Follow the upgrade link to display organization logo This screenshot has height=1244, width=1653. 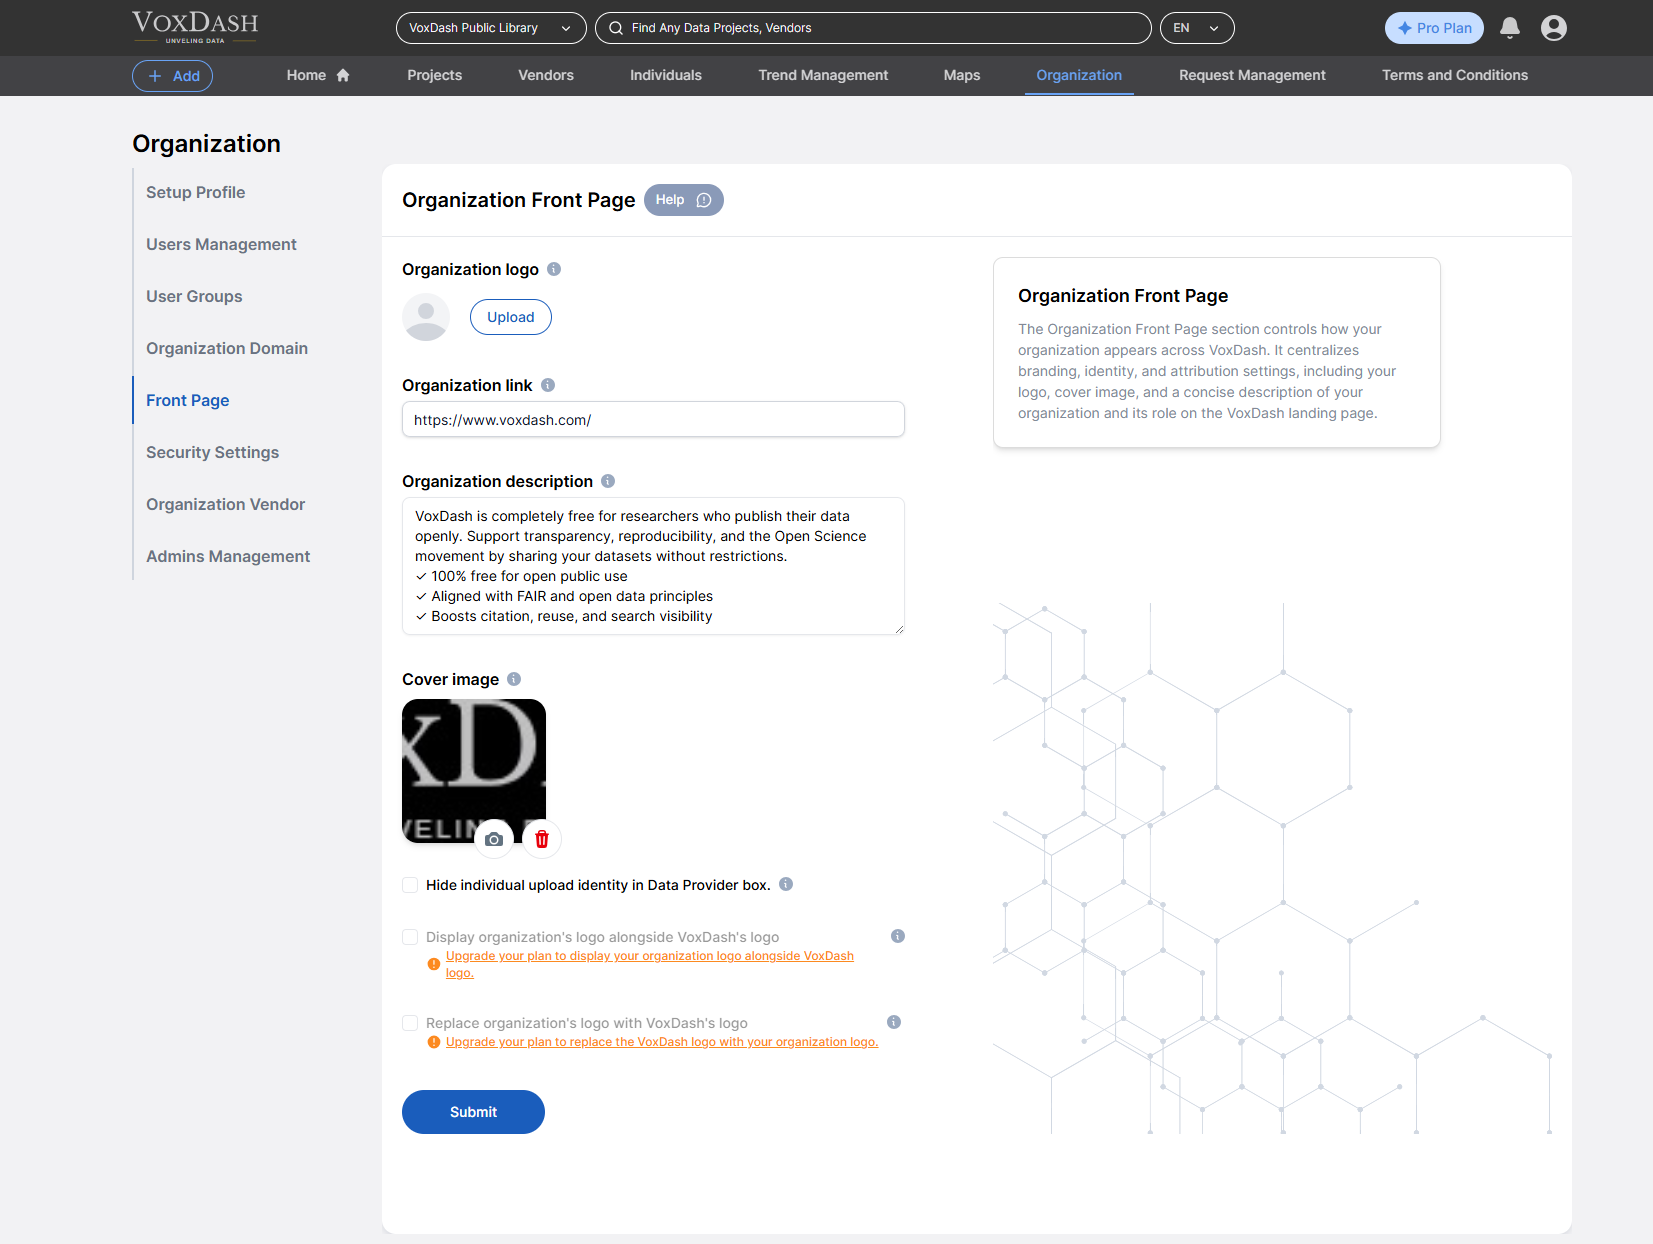(x=649, y=964)
